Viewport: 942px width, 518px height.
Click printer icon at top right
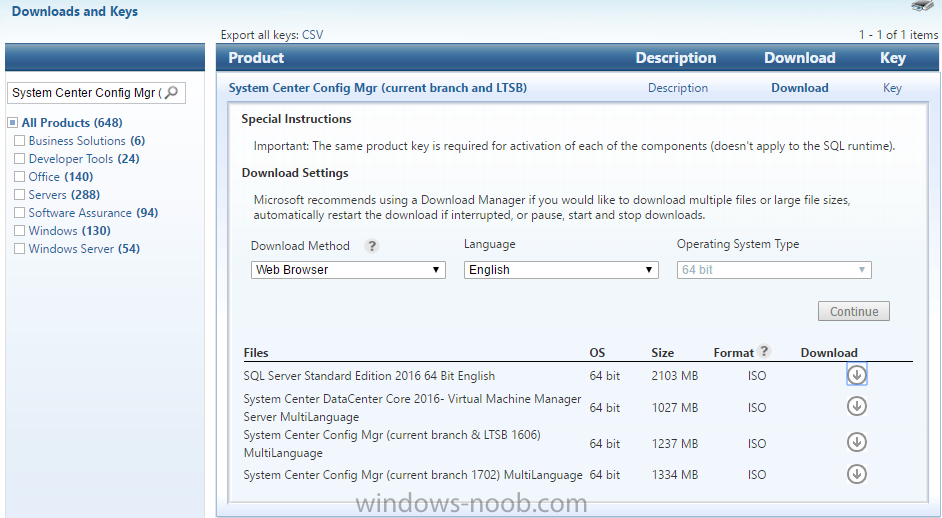click(922, 6)
